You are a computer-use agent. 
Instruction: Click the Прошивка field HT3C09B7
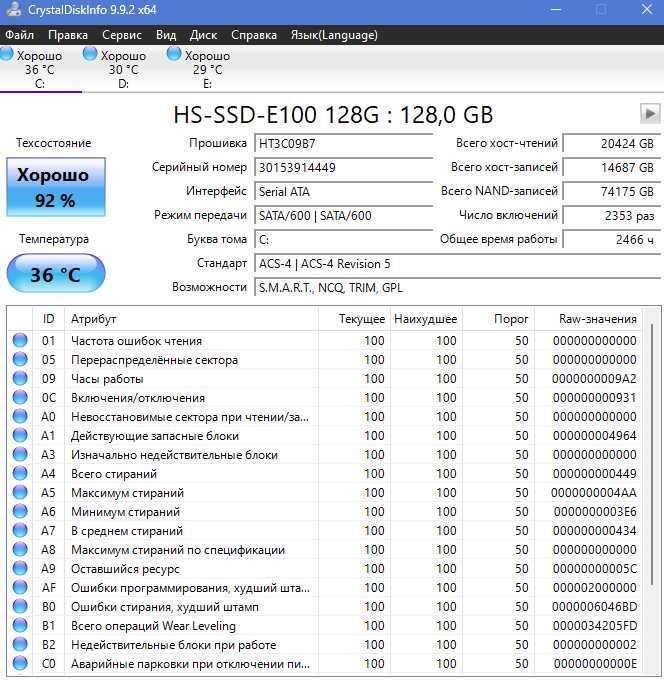344,144
